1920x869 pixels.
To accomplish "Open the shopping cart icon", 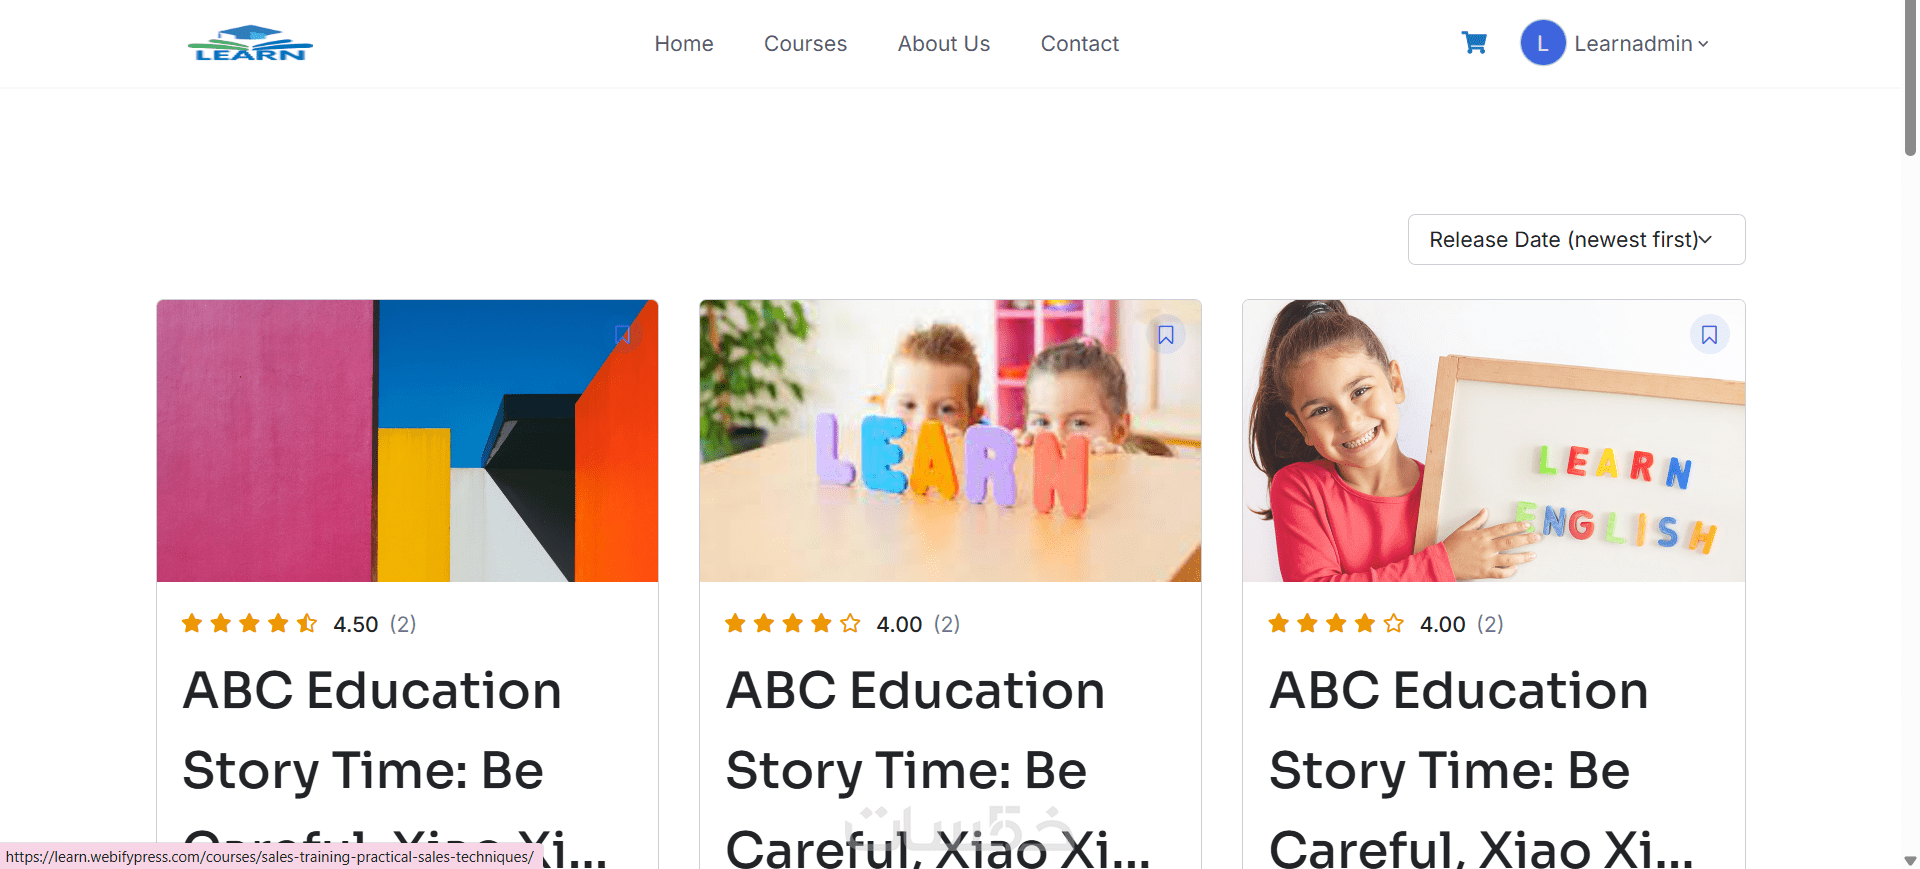I will tap(1474, 43).
